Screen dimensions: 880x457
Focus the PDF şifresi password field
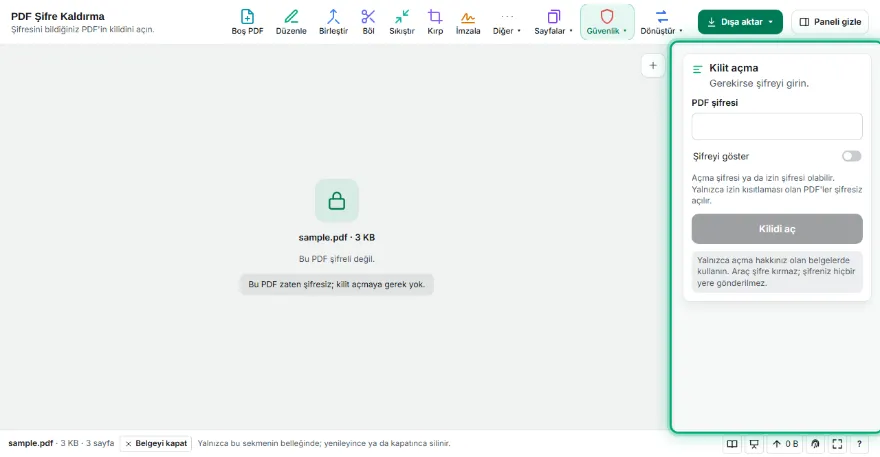777,126
